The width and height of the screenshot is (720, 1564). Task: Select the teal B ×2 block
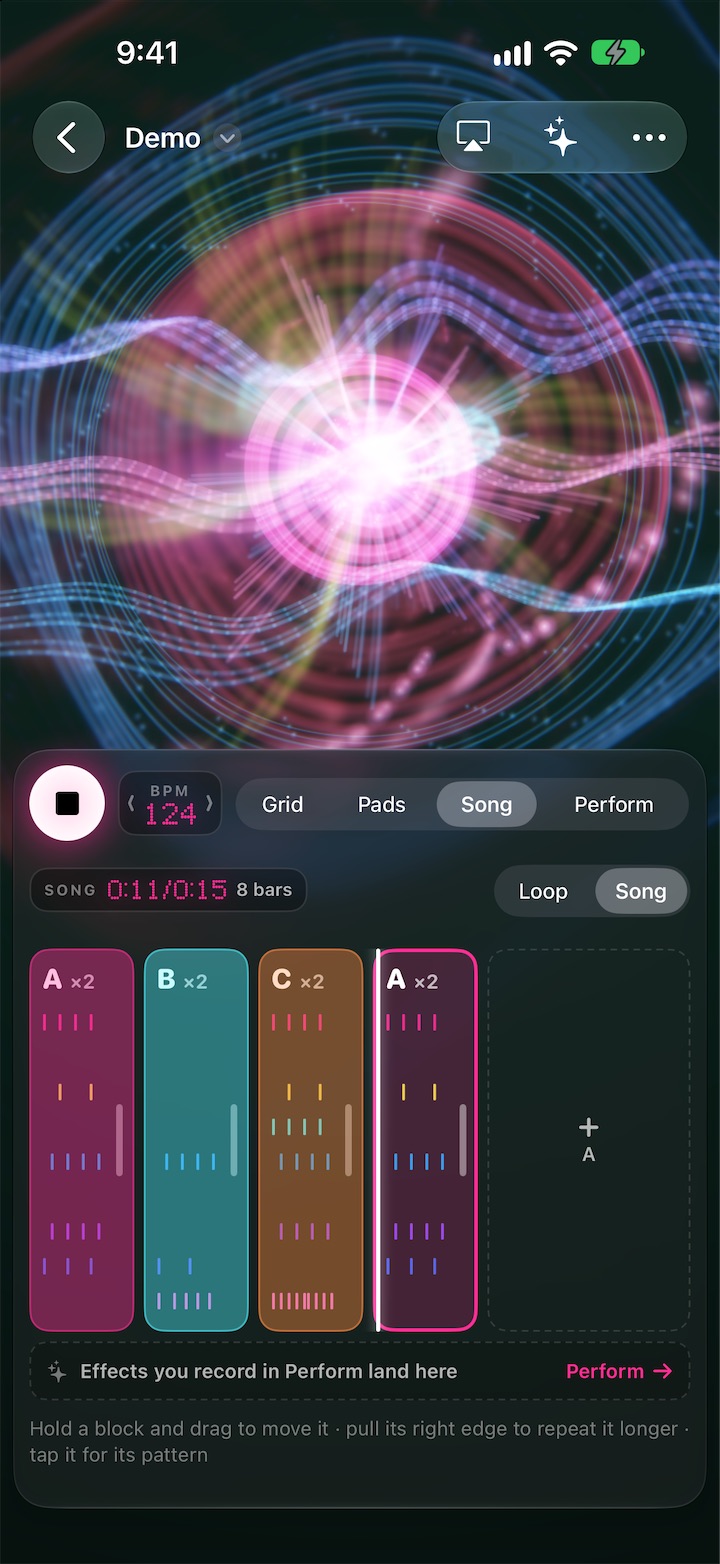196,1140
